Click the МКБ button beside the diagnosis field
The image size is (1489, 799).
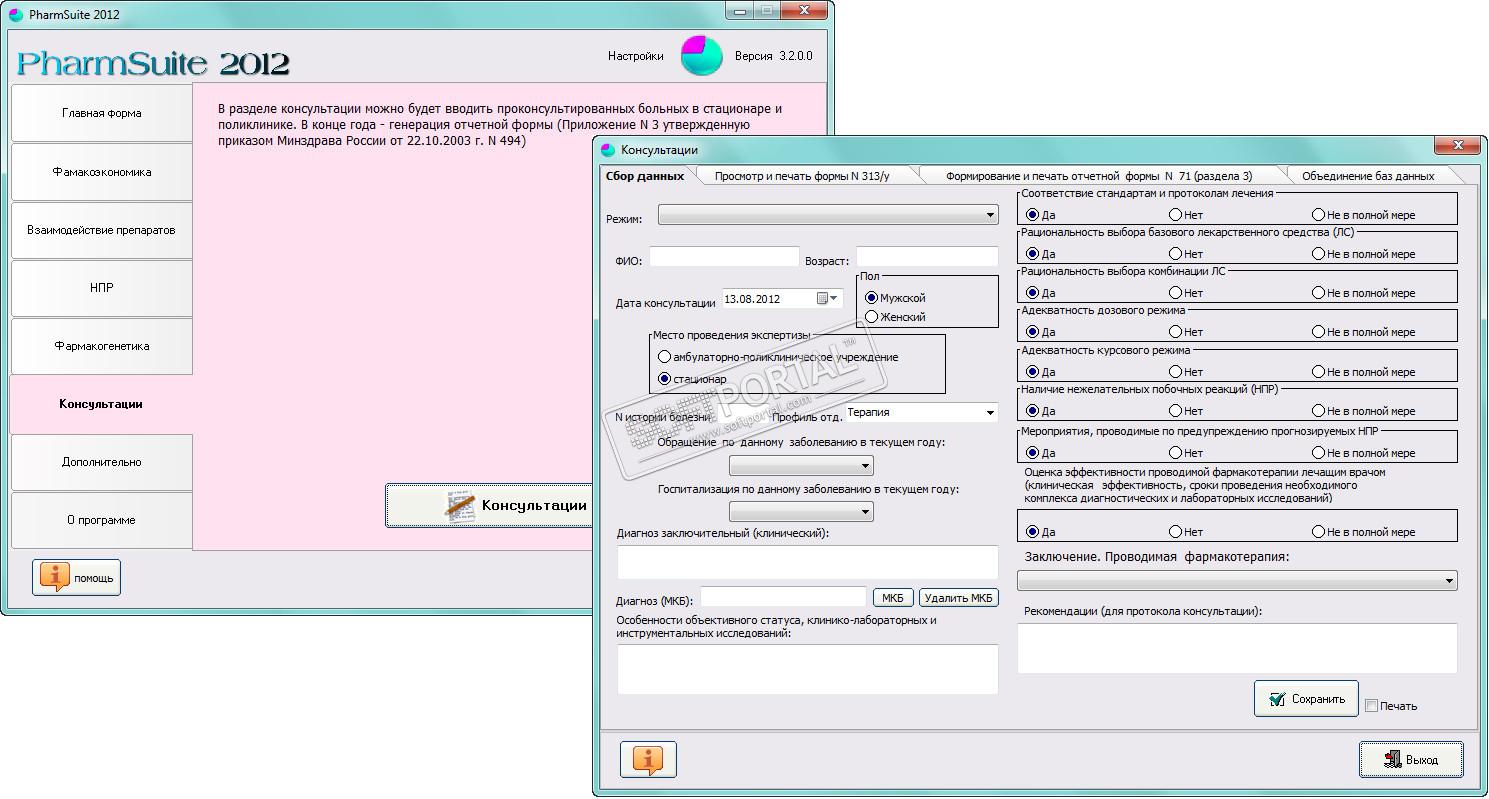pos(894,597)
